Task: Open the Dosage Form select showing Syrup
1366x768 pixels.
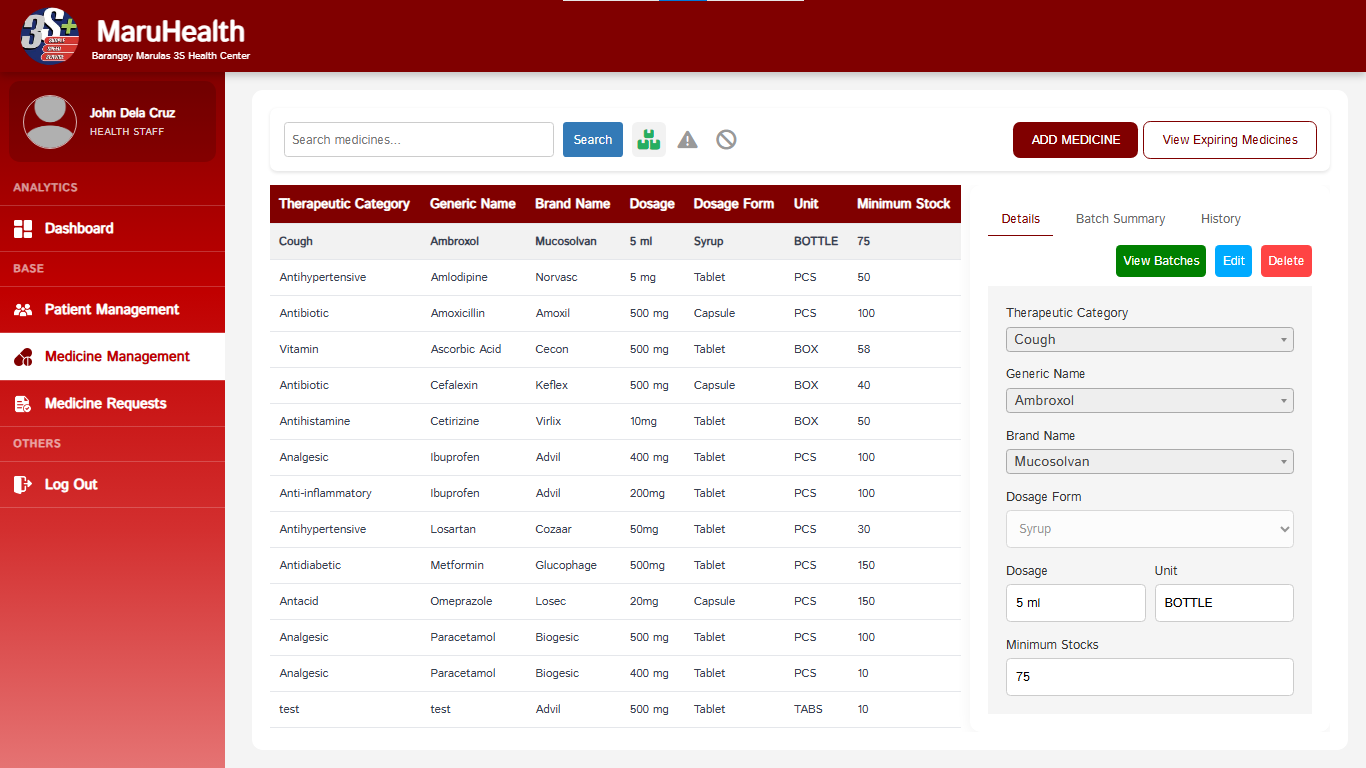Action: coord(1149,529)
